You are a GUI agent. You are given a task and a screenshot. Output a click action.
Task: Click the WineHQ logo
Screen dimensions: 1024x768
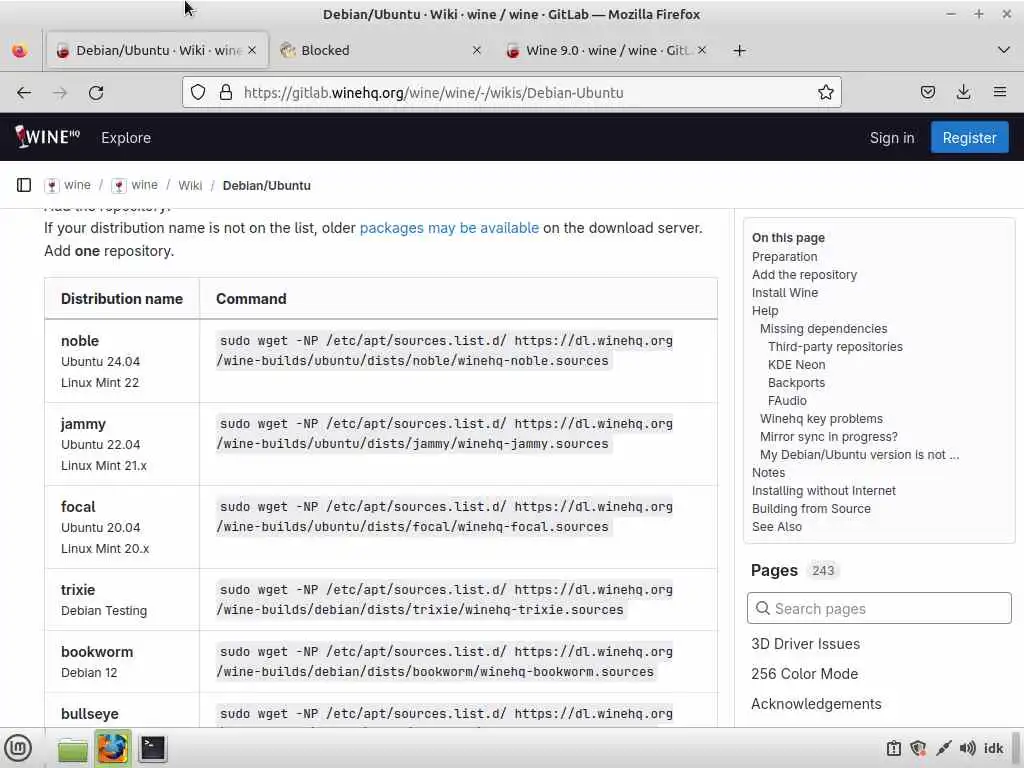[x=47, y=137]
